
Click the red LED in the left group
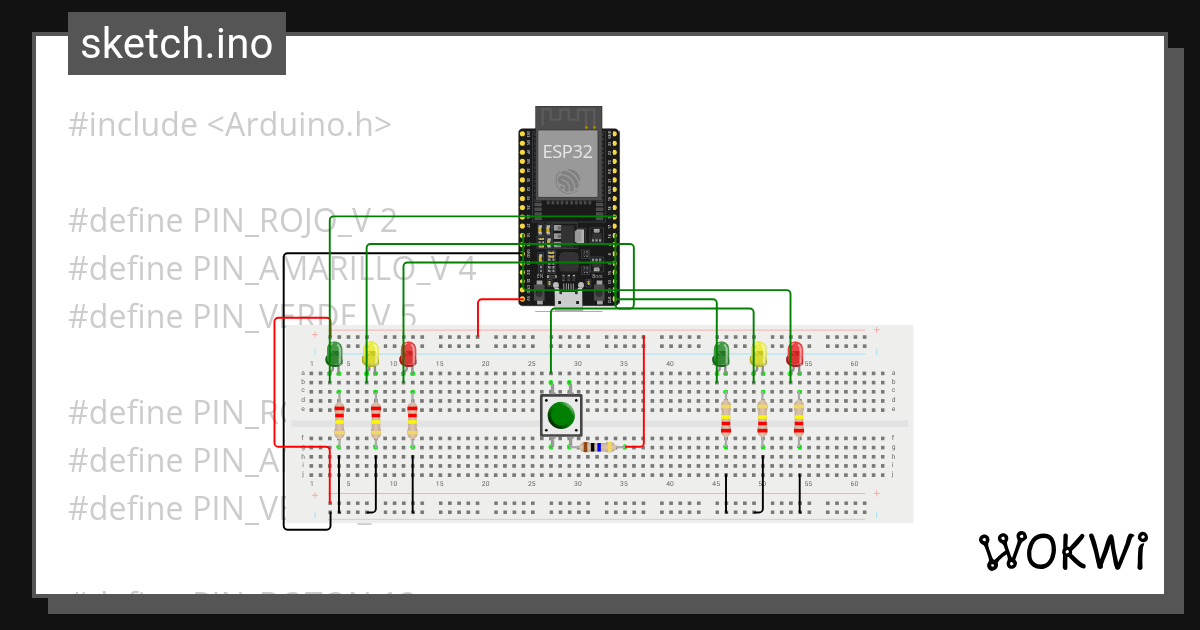(408, 352)
